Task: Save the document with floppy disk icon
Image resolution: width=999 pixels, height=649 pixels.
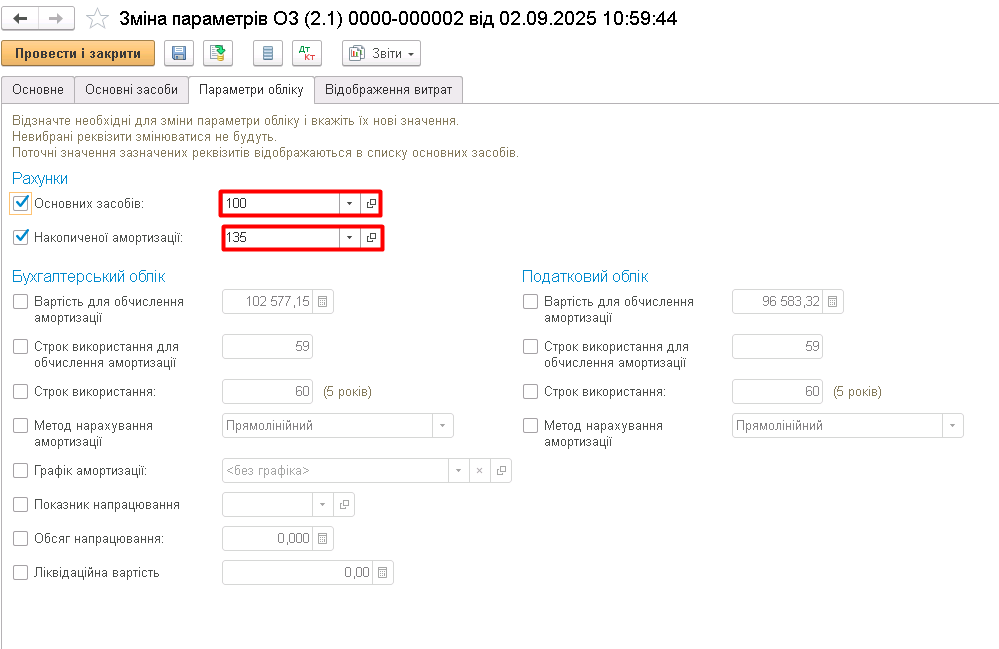Action: 178,53
